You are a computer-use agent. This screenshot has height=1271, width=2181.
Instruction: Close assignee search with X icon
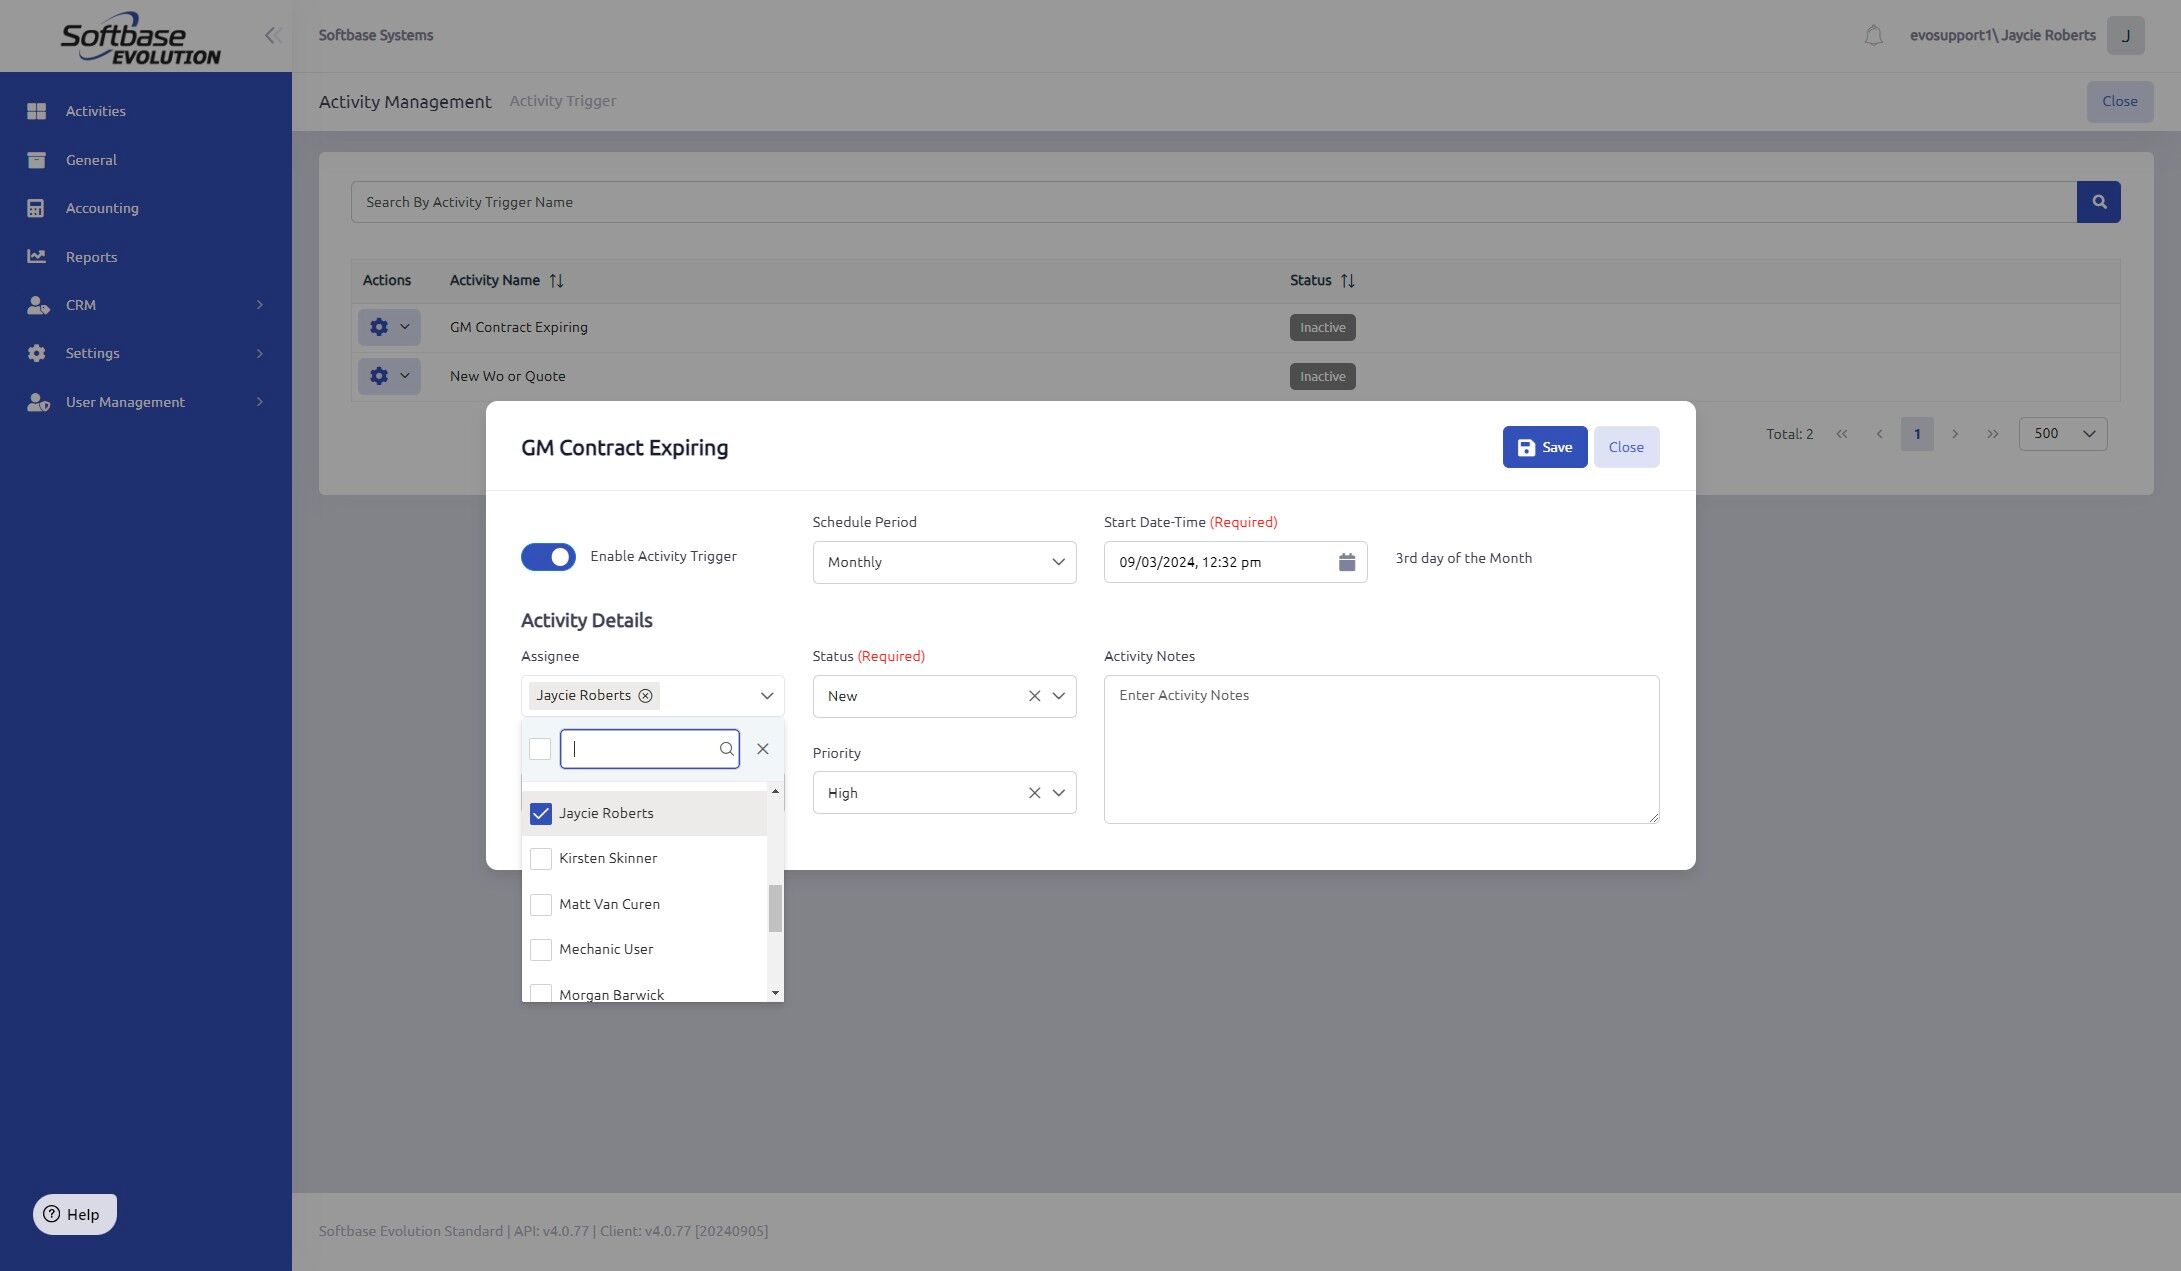763,749
